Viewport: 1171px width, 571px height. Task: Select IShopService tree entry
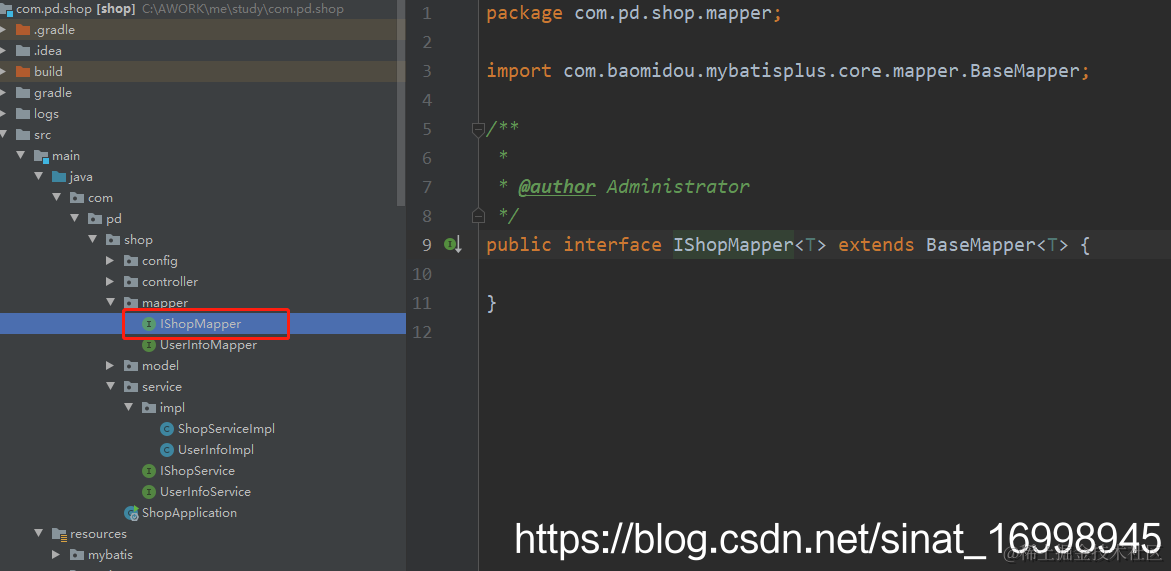point(197,471)
